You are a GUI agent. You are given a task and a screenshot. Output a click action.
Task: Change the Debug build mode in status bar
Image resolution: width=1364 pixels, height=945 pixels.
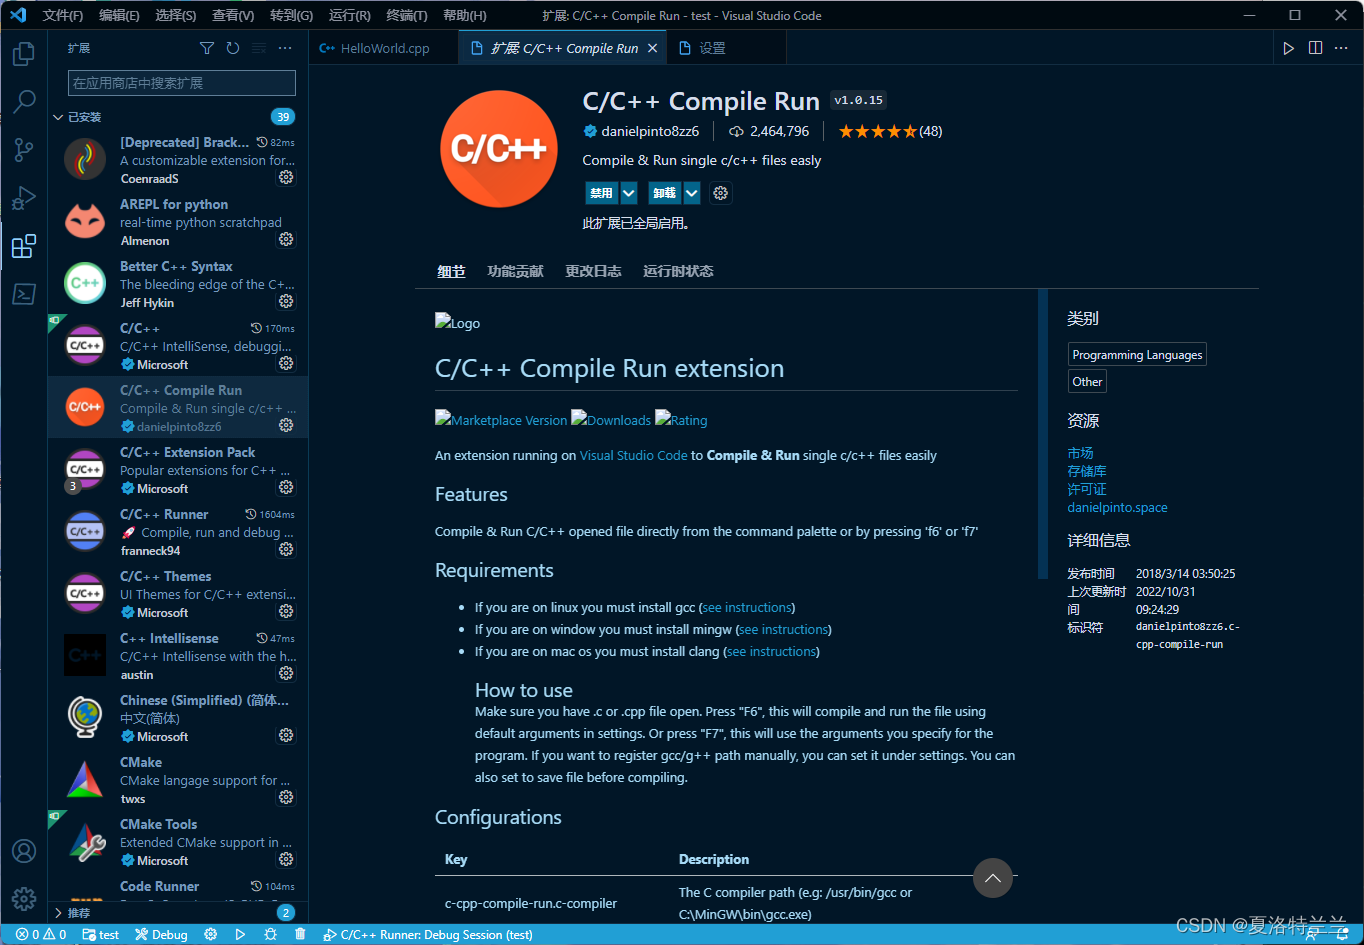pyautogui.click(x=161, y=934)
